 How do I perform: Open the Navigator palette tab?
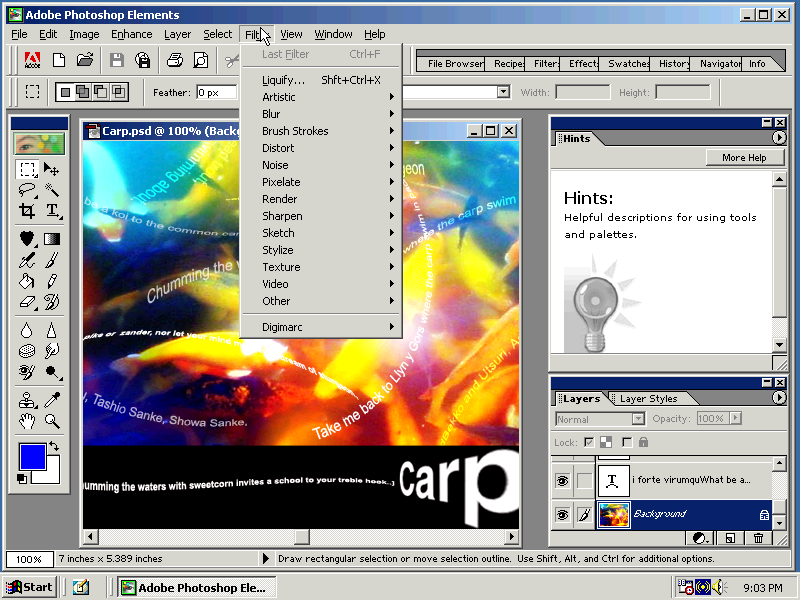coord(720,64)
